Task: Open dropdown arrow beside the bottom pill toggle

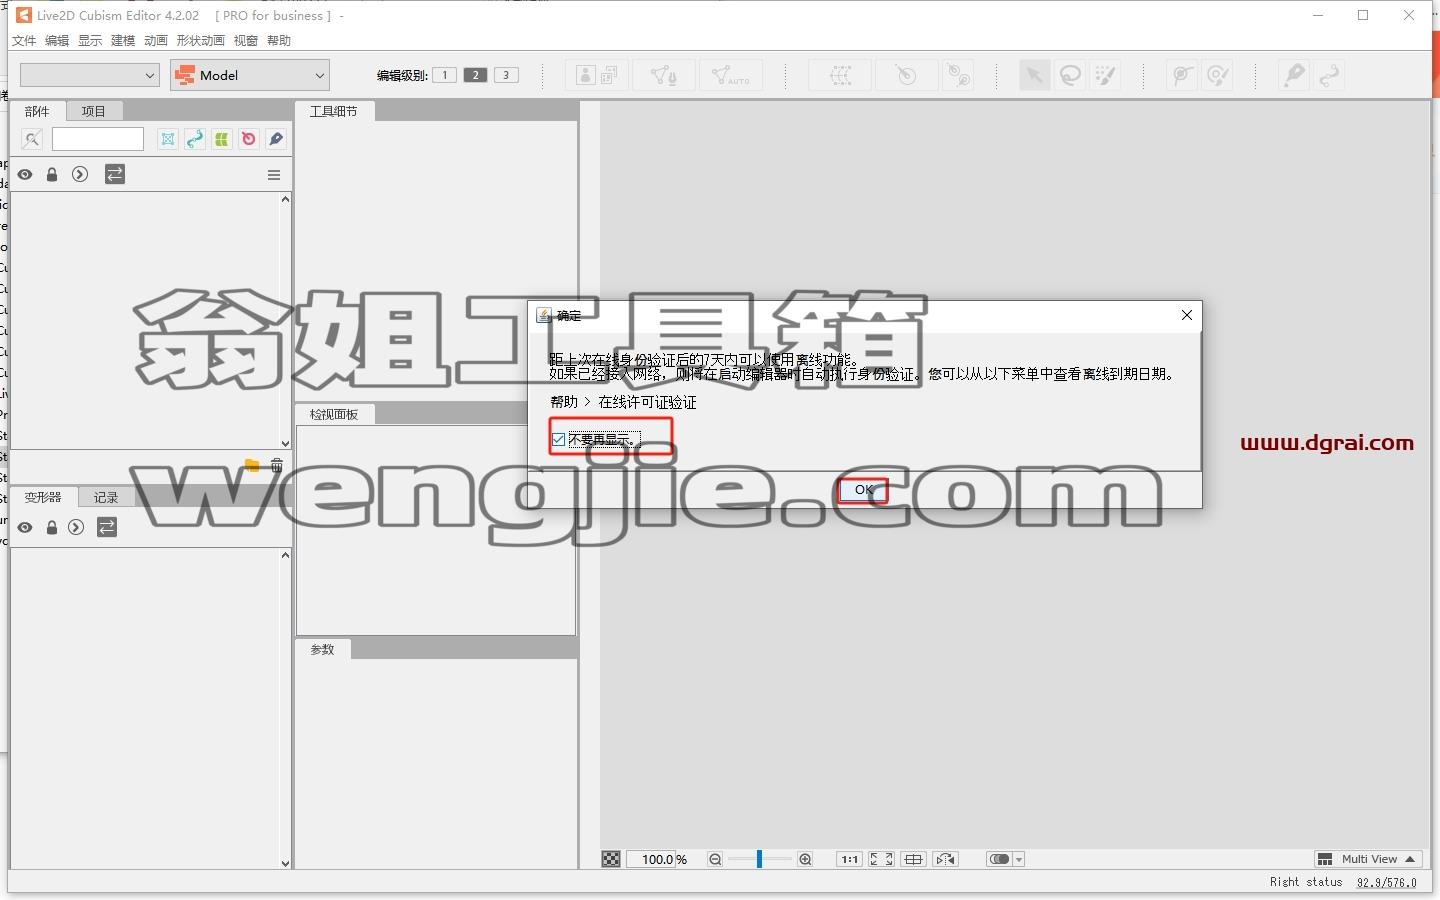Action: pos(1019,859)
